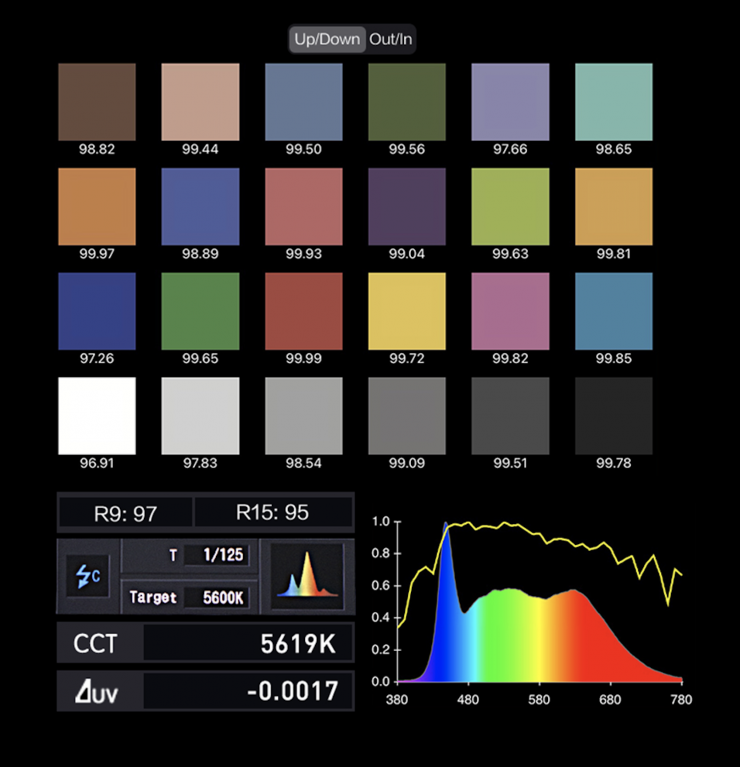Image resolution: width=740 pixels, height=767 pixels.
Task: Select the CCT 5619K reading
Action: pos(205,643)
